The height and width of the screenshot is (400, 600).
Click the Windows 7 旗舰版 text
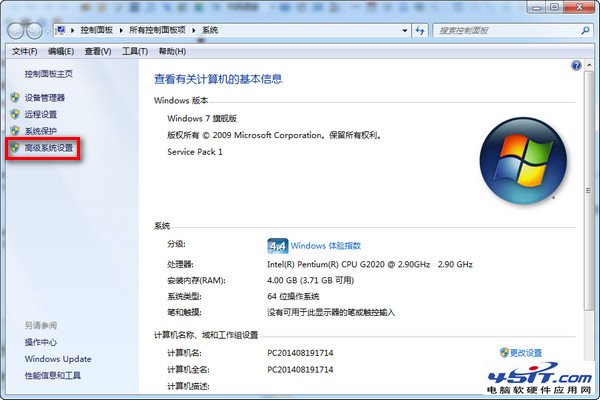202,118
